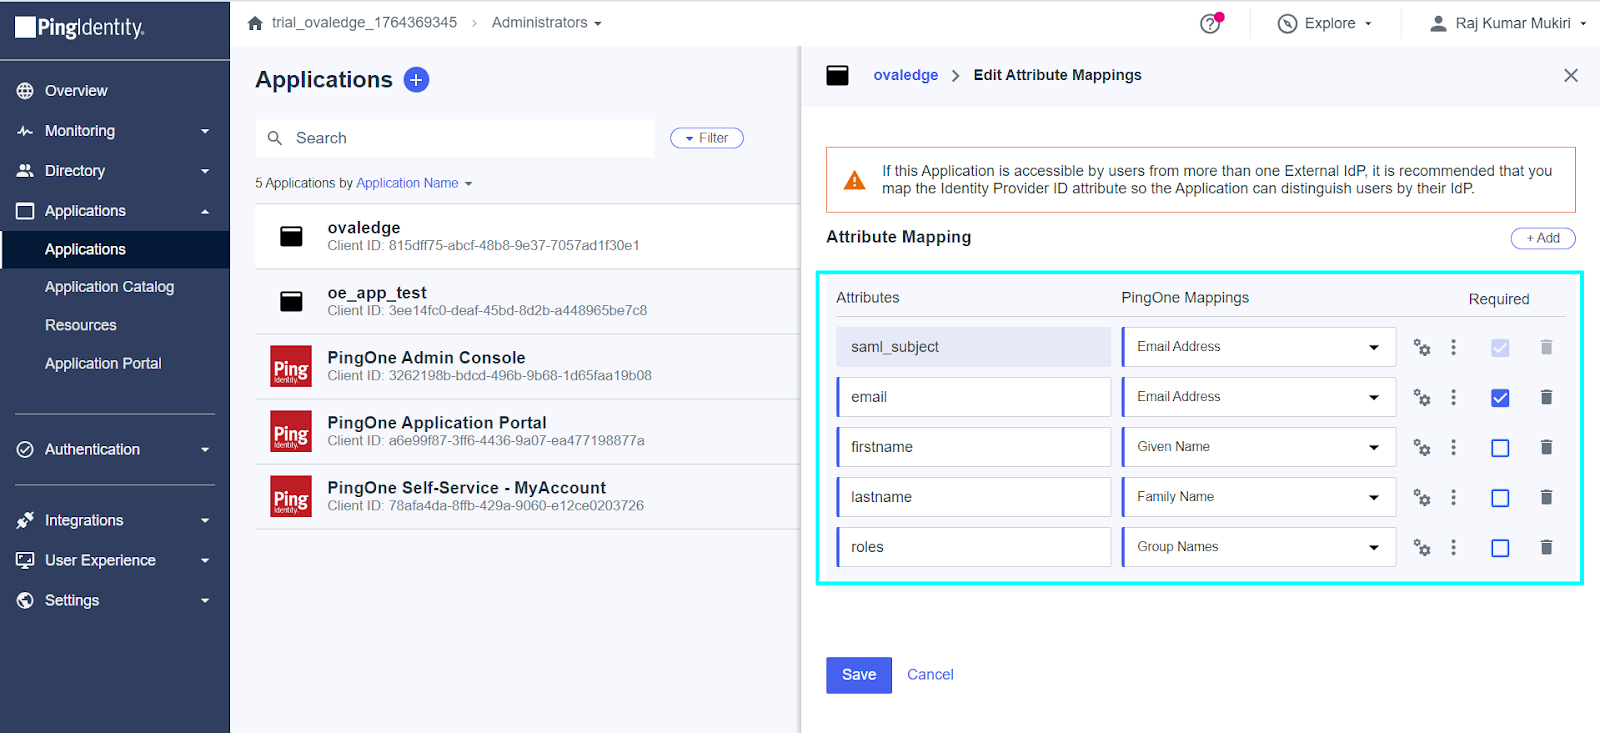Expand the Integrations menu
The image size is (1600, 733).
click(x=115, y=521)
